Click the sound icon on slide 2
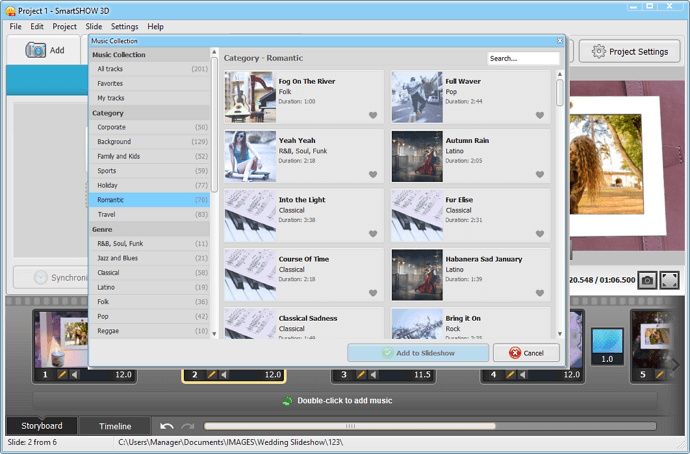This screenshot has width=690, height=454. [224, 375]
